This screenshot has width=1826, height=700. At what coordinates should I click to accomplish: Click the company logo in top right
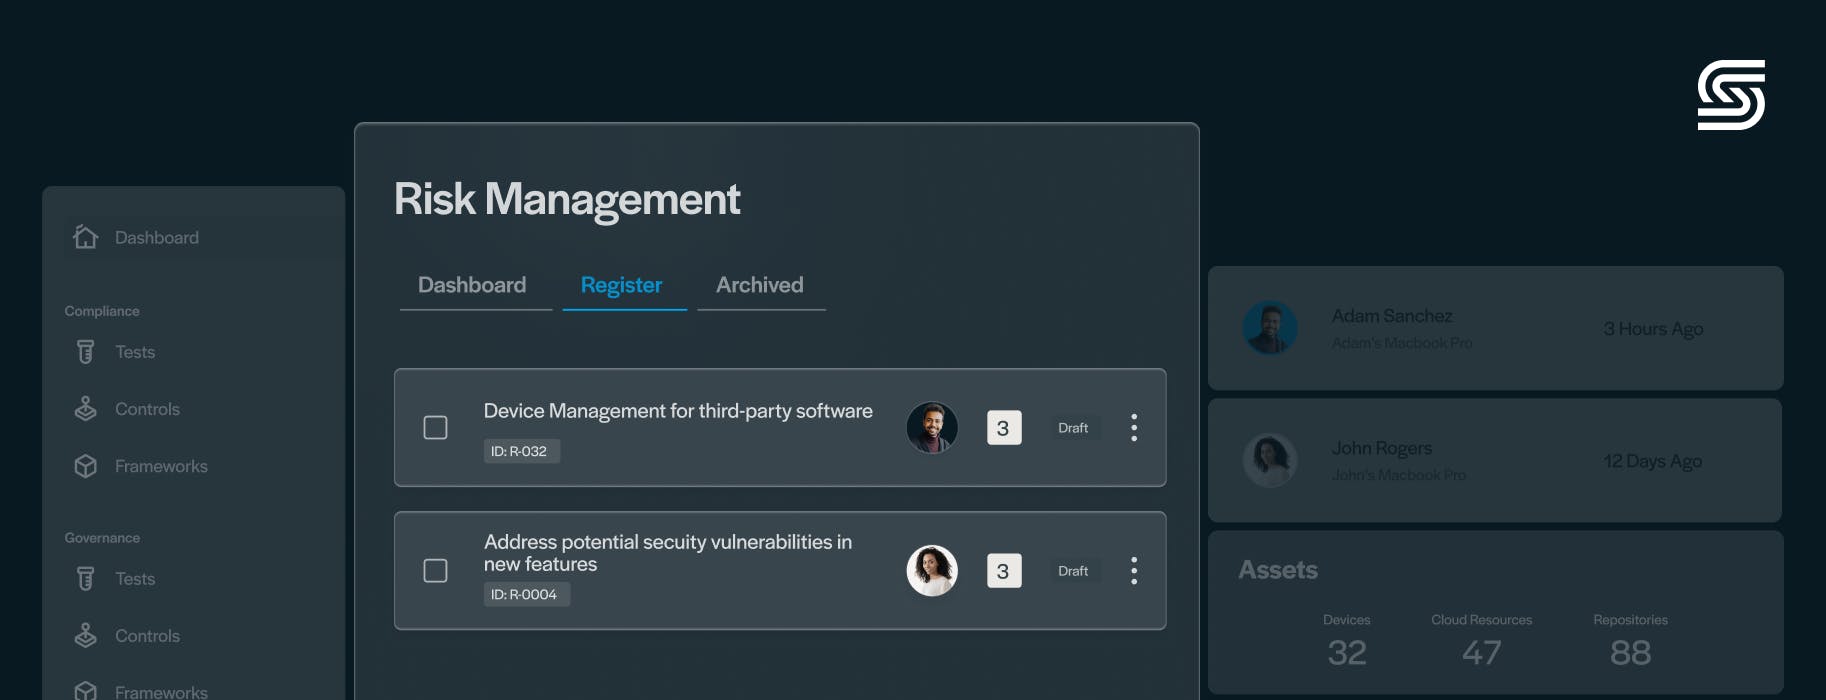[x=1731, y=95]
